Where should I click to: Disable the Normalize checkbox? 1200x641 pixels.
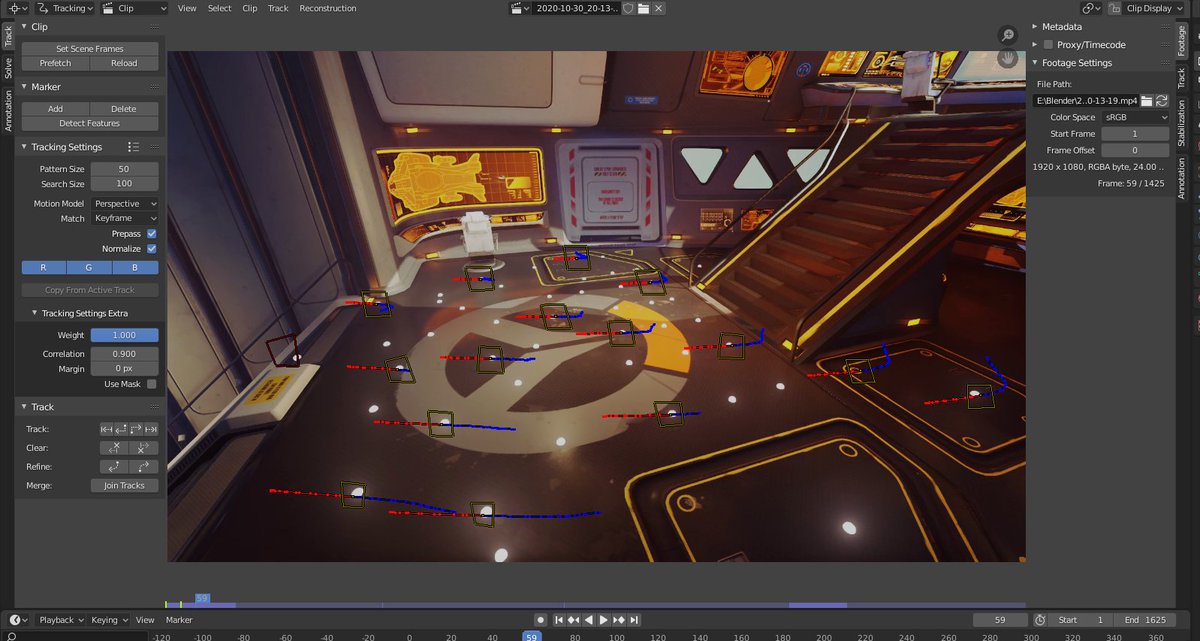[x=152, y=248]
